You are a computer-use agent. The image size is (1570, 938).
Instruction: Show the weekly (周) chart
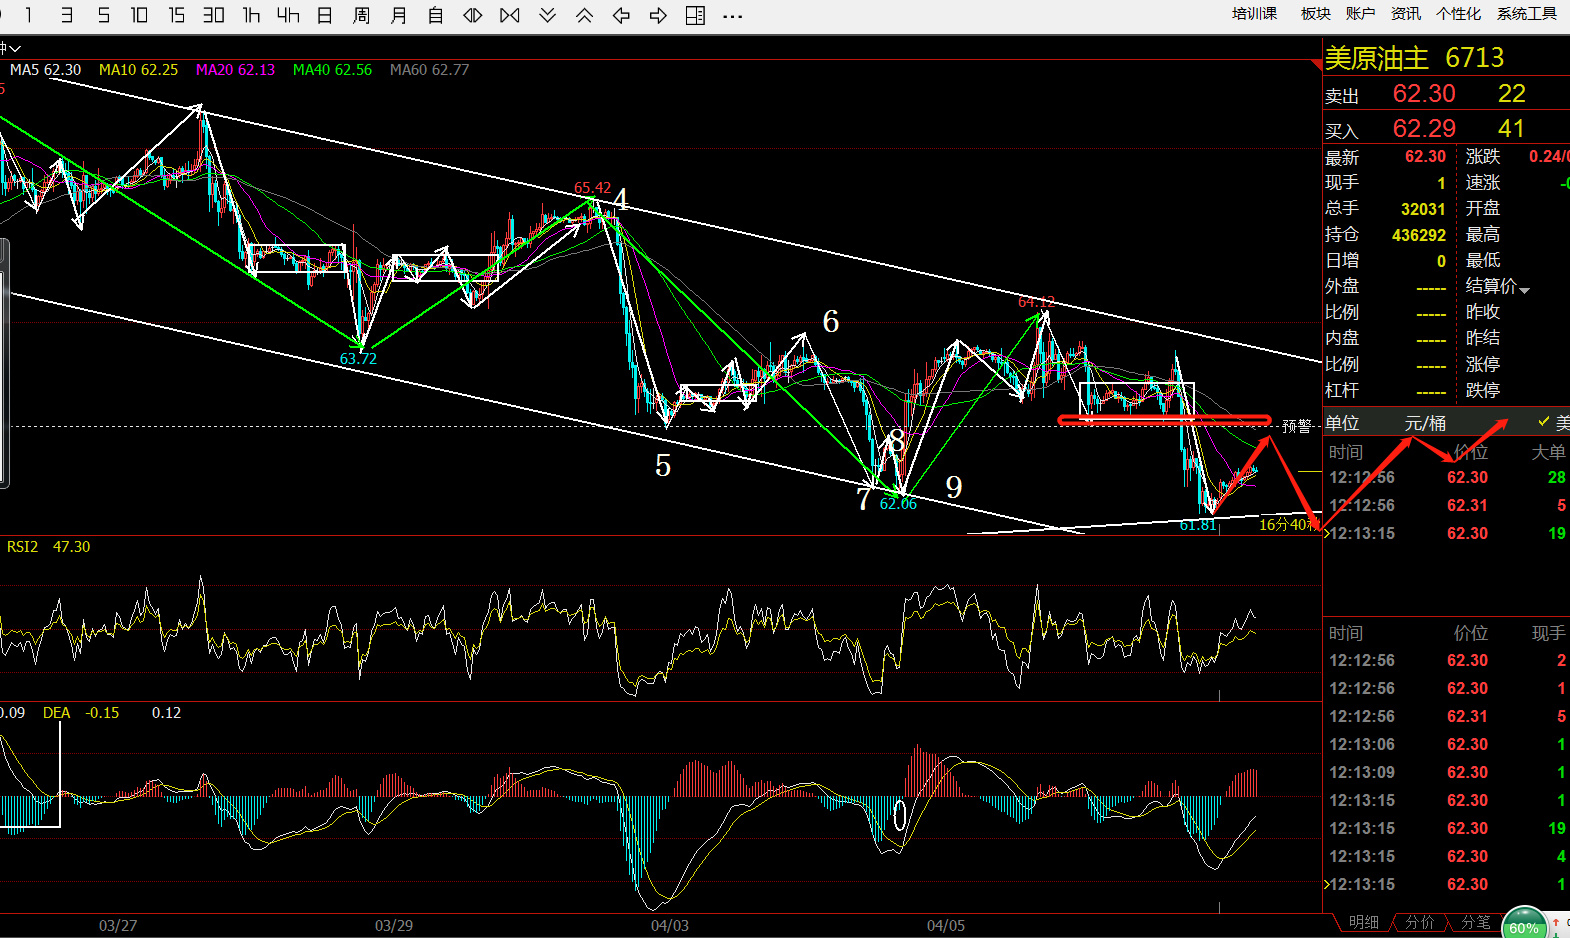point(361,15)
